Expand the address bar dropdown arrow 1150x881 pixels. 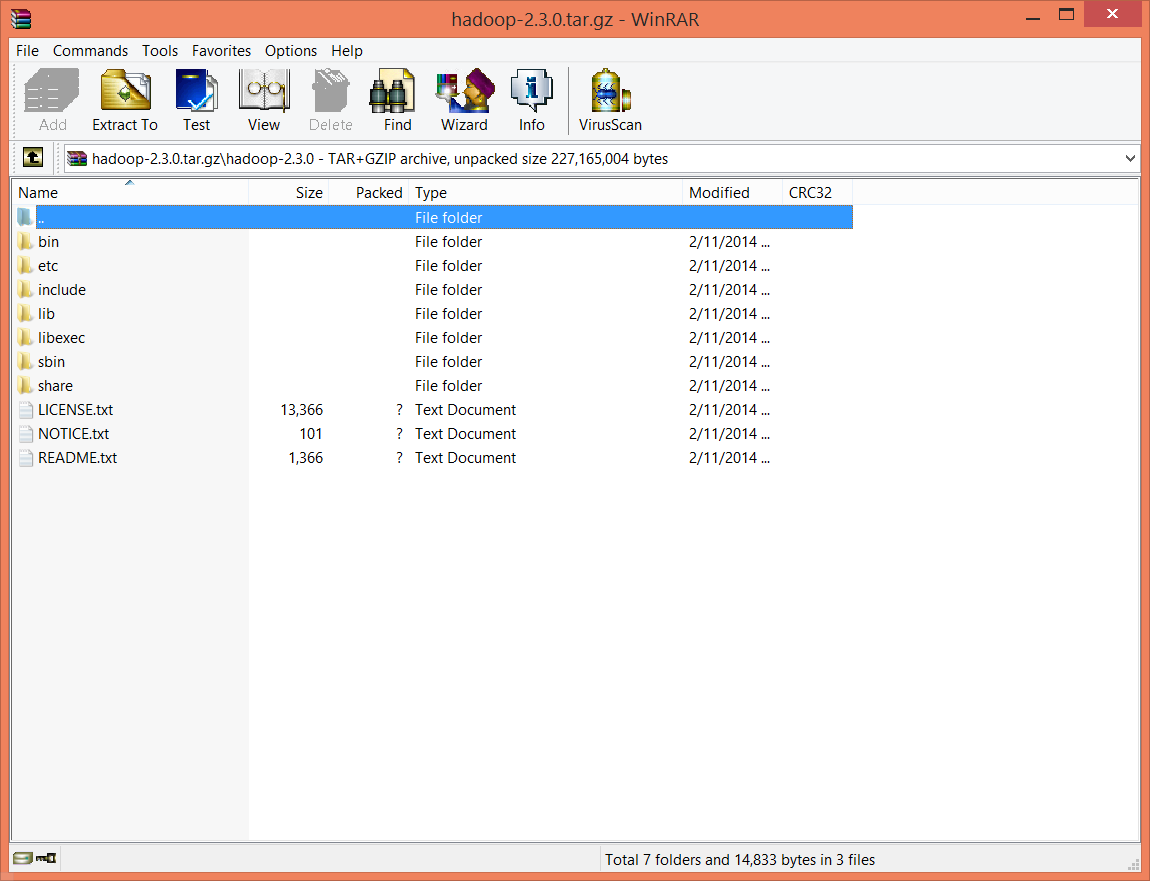[x=1129, y=158]
